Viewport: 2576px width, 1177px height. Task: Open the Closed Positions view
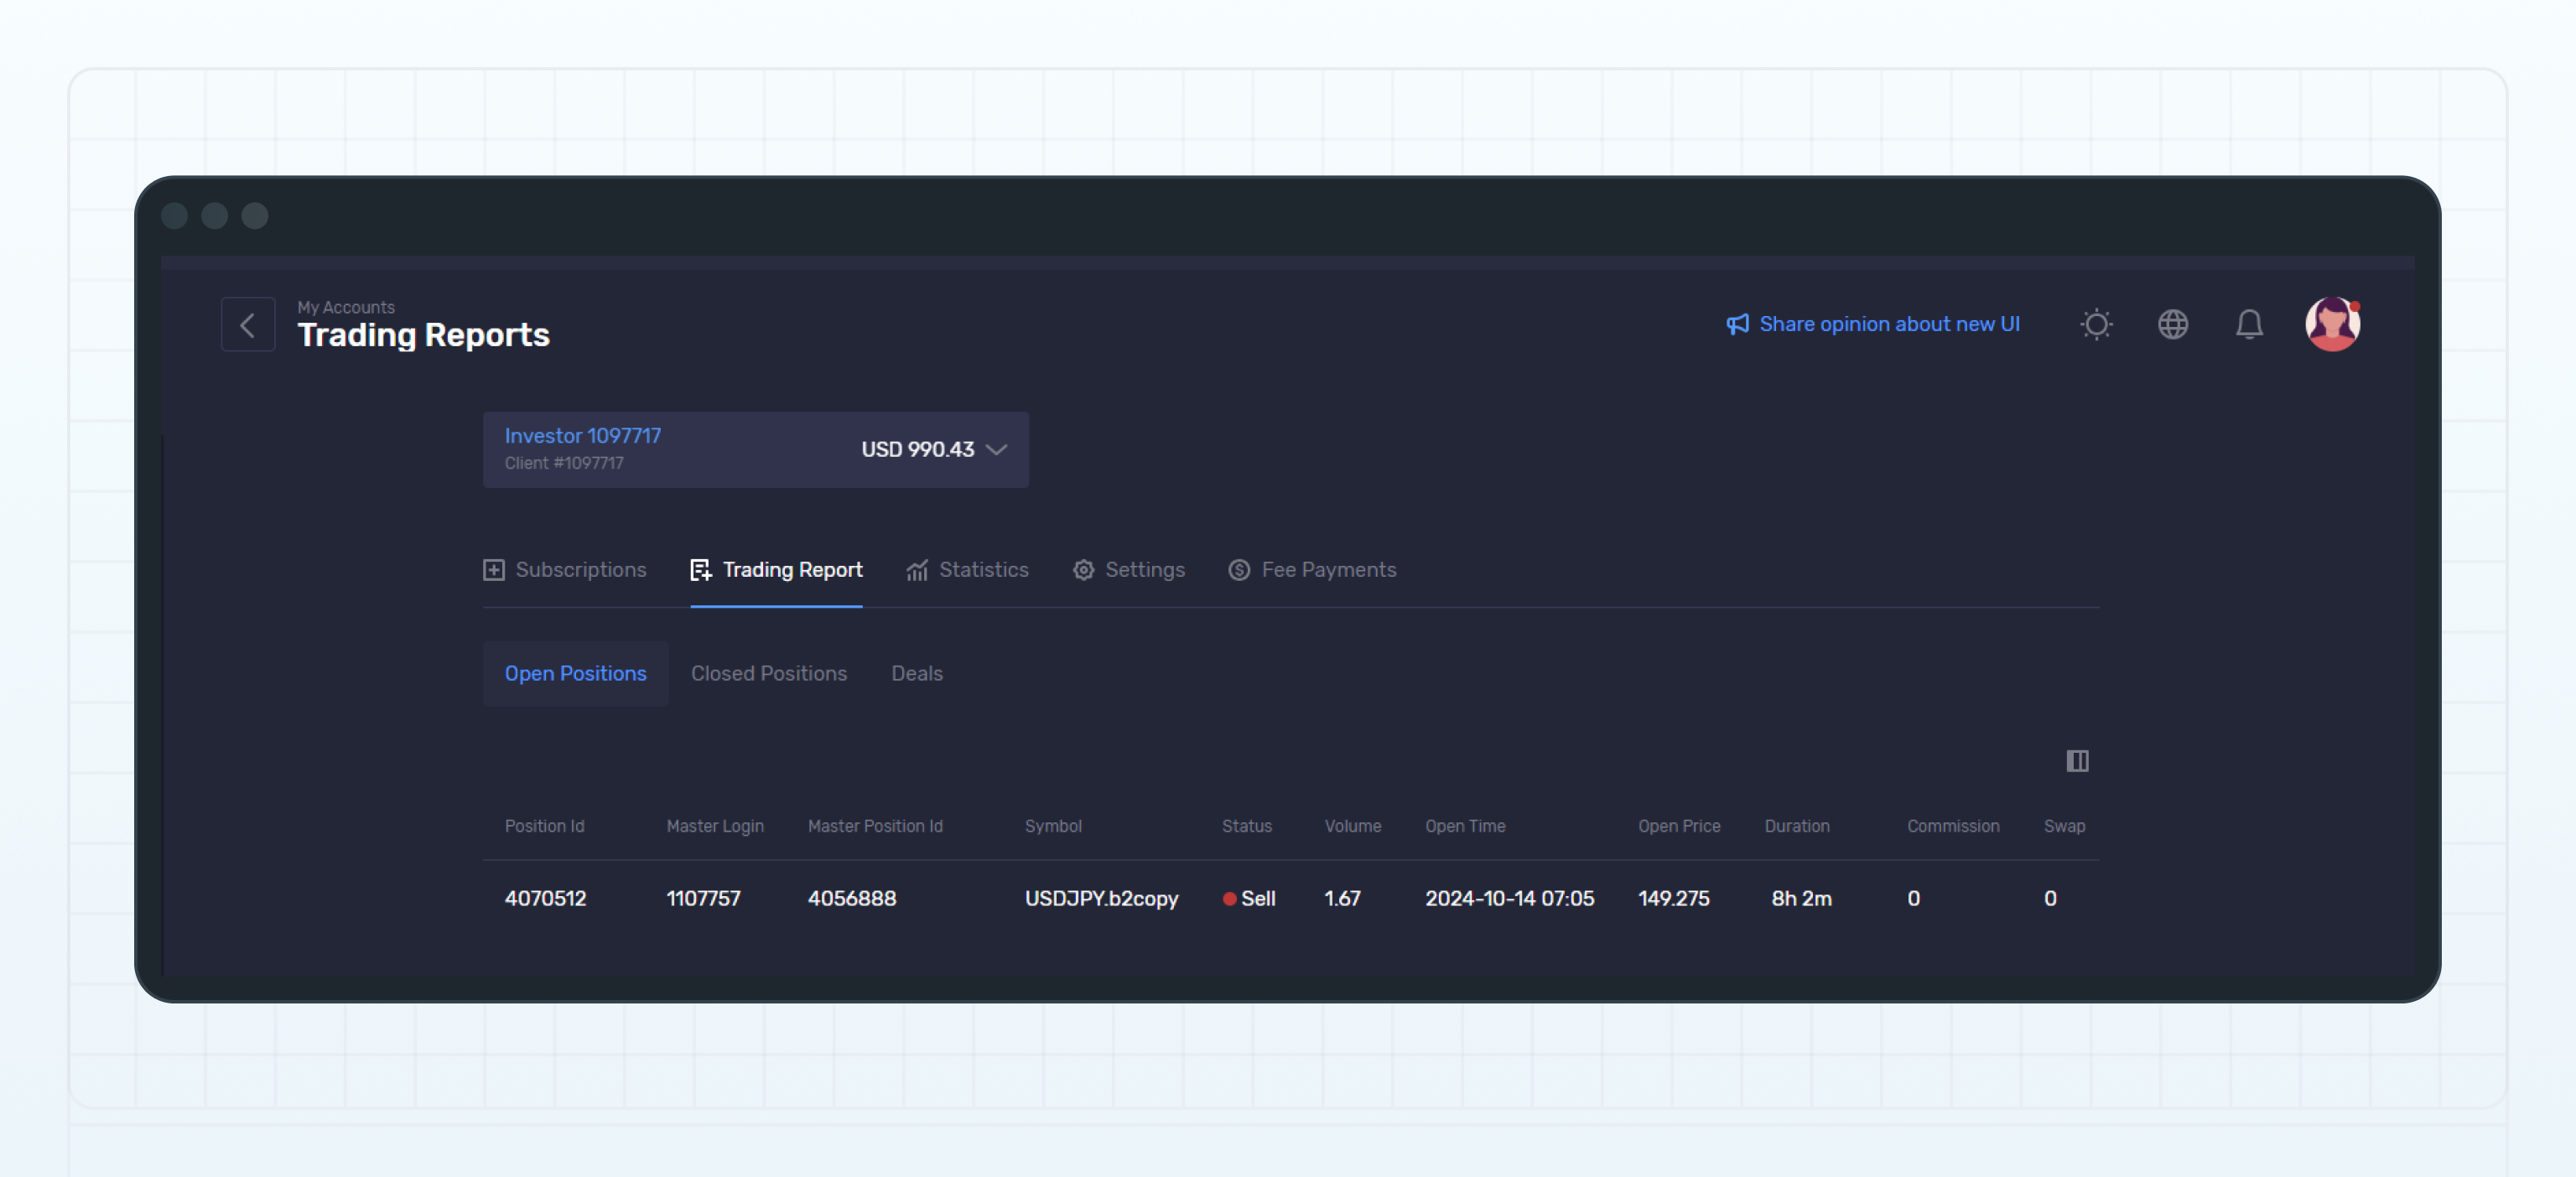point(768,673)
